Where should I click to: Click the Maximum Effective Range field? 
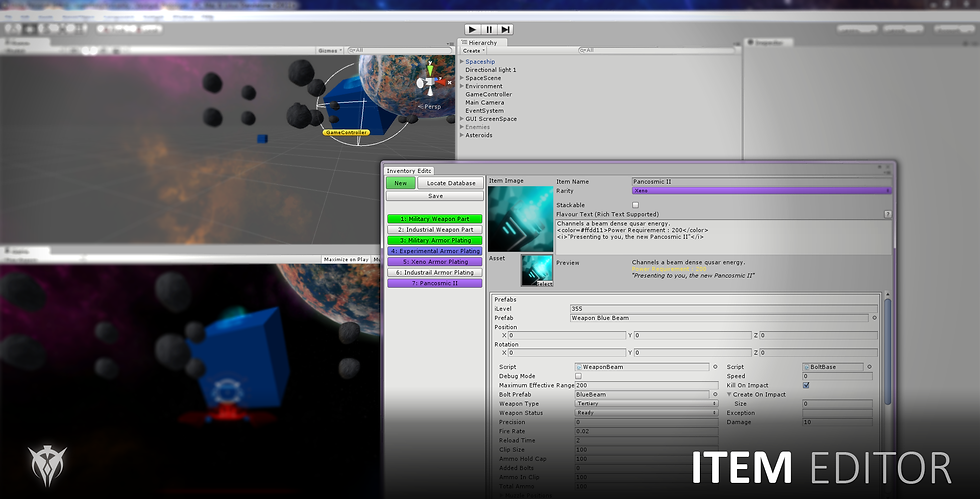(x=646, y=385)
